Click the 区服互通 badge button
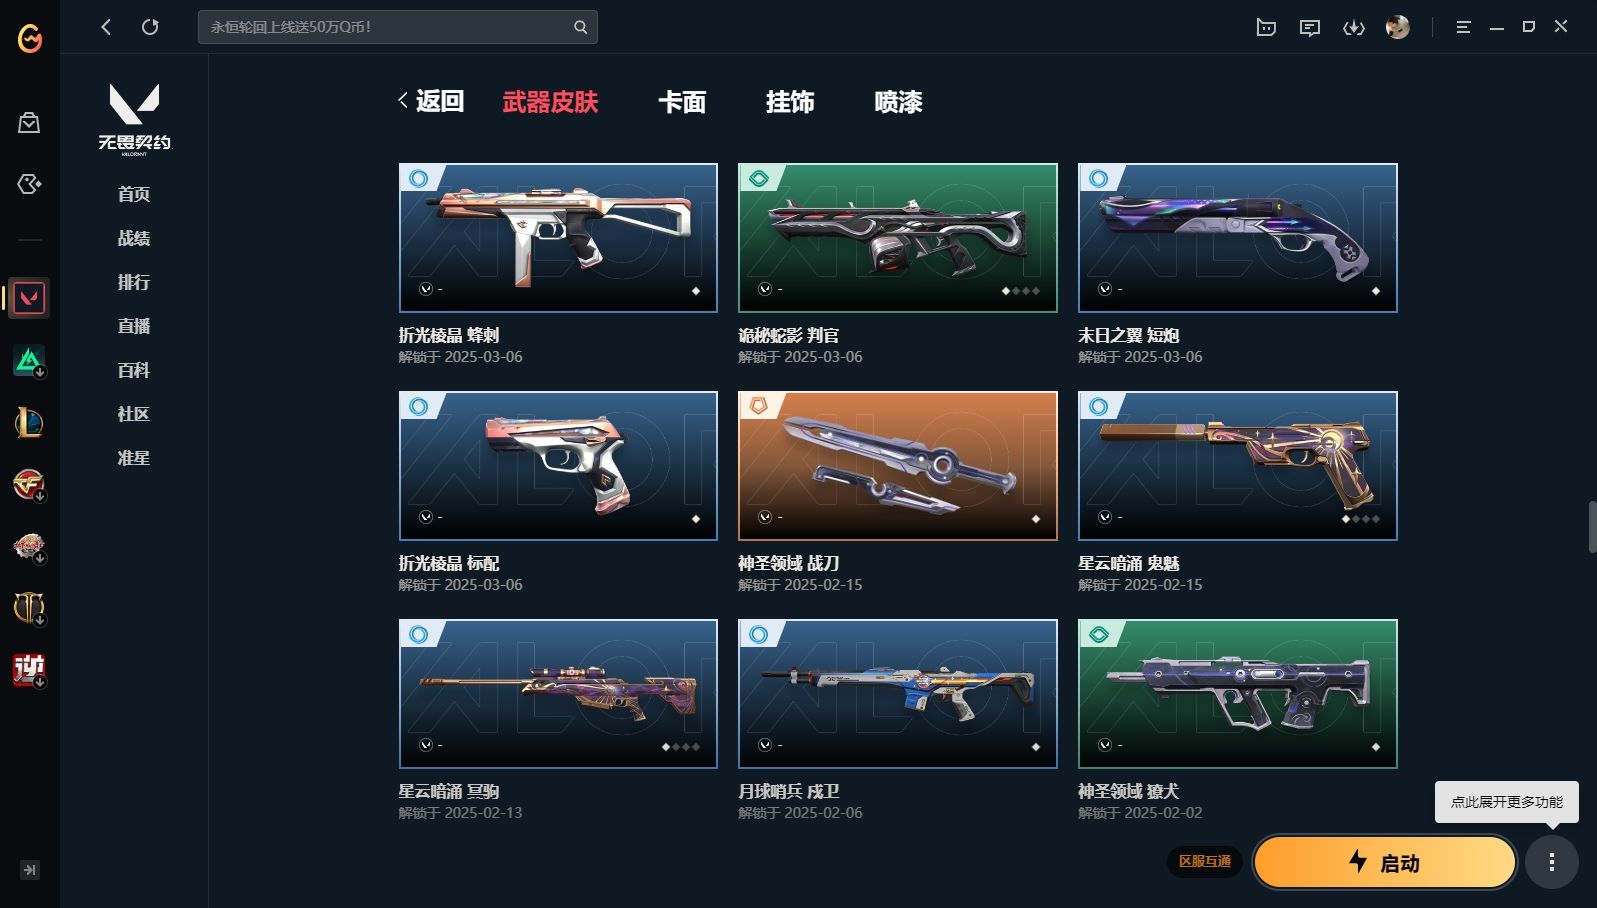Image resolution: width=1597 pixels, height=908 pixels. click(1205, 862)
